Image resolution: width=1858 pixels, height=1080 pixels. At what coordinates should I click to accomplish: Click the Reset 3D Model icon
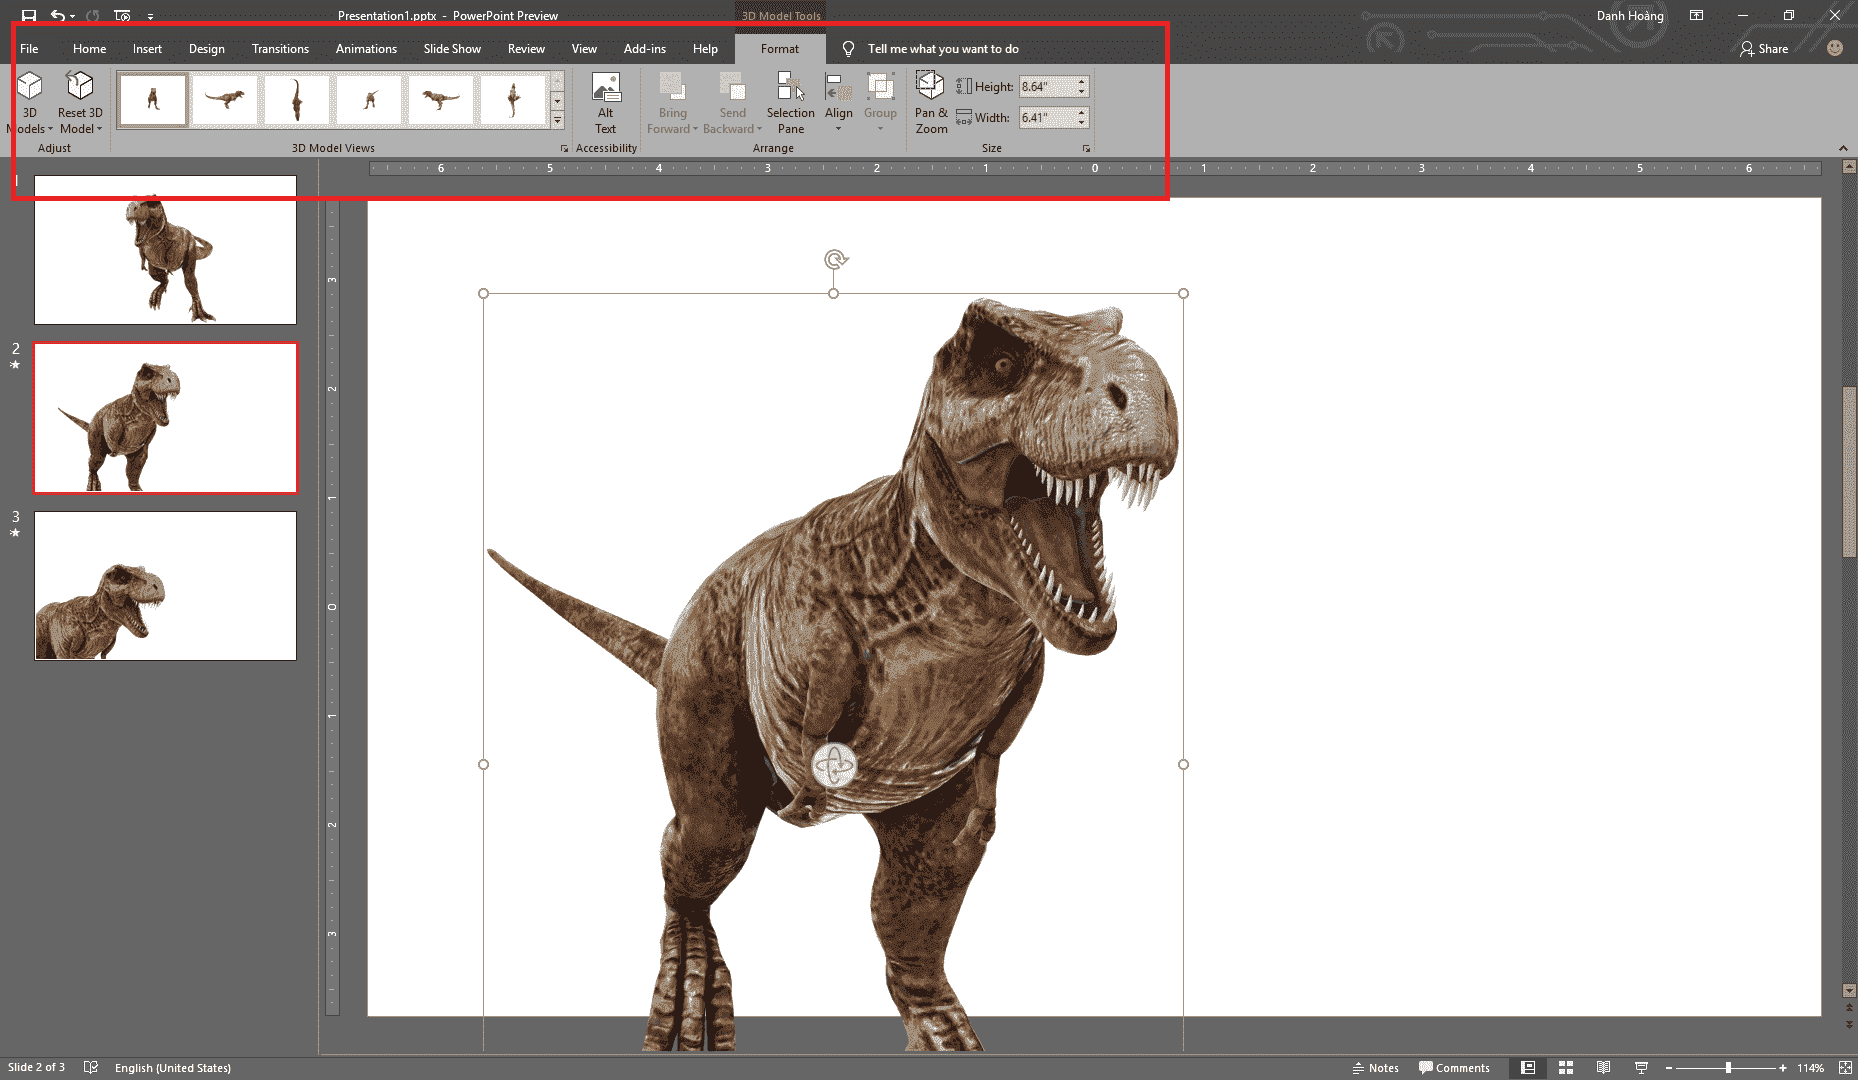tap(80, 87)
